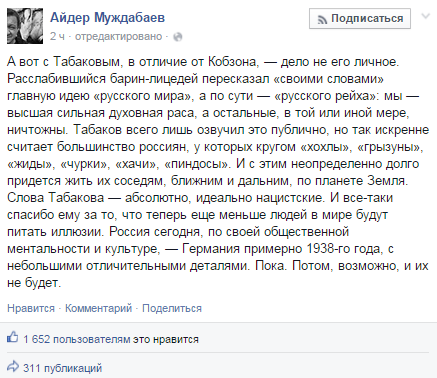
Task: Click the post's first line about Табаковым
Action: pos(203,62)
